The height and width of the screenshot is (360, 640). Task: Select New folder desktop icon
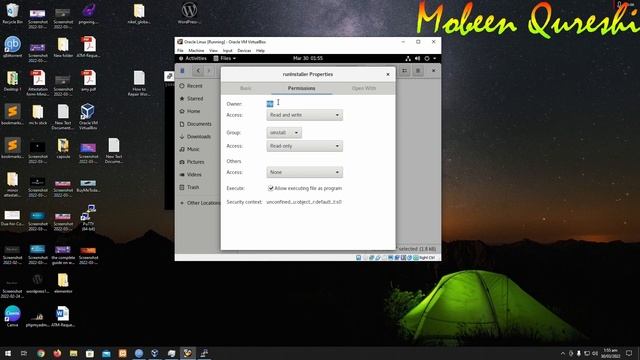[63, 47]
